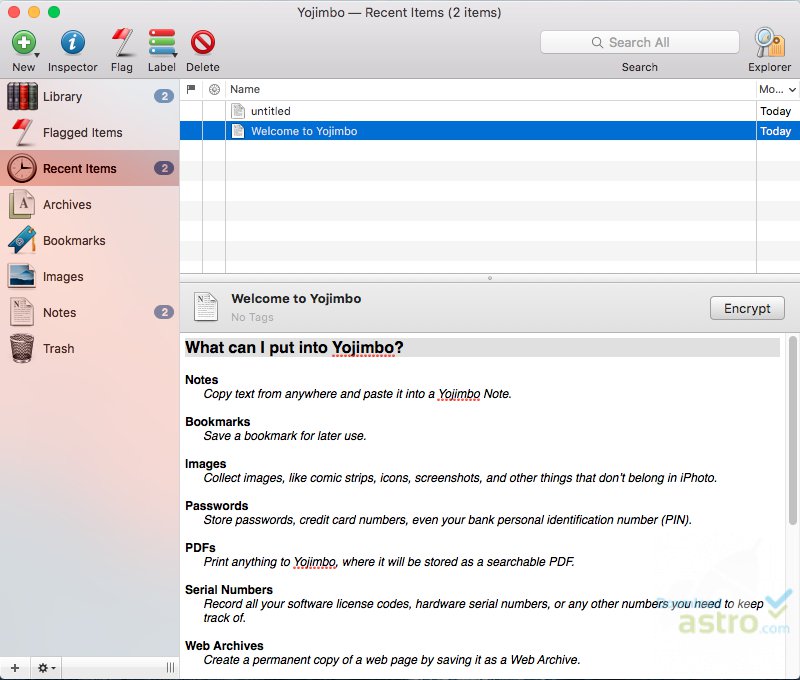The height and width of the screenshot is (680, 800).
Task: Add a collection with plus button
Action: pyautogui.click(x=15, y=668)
